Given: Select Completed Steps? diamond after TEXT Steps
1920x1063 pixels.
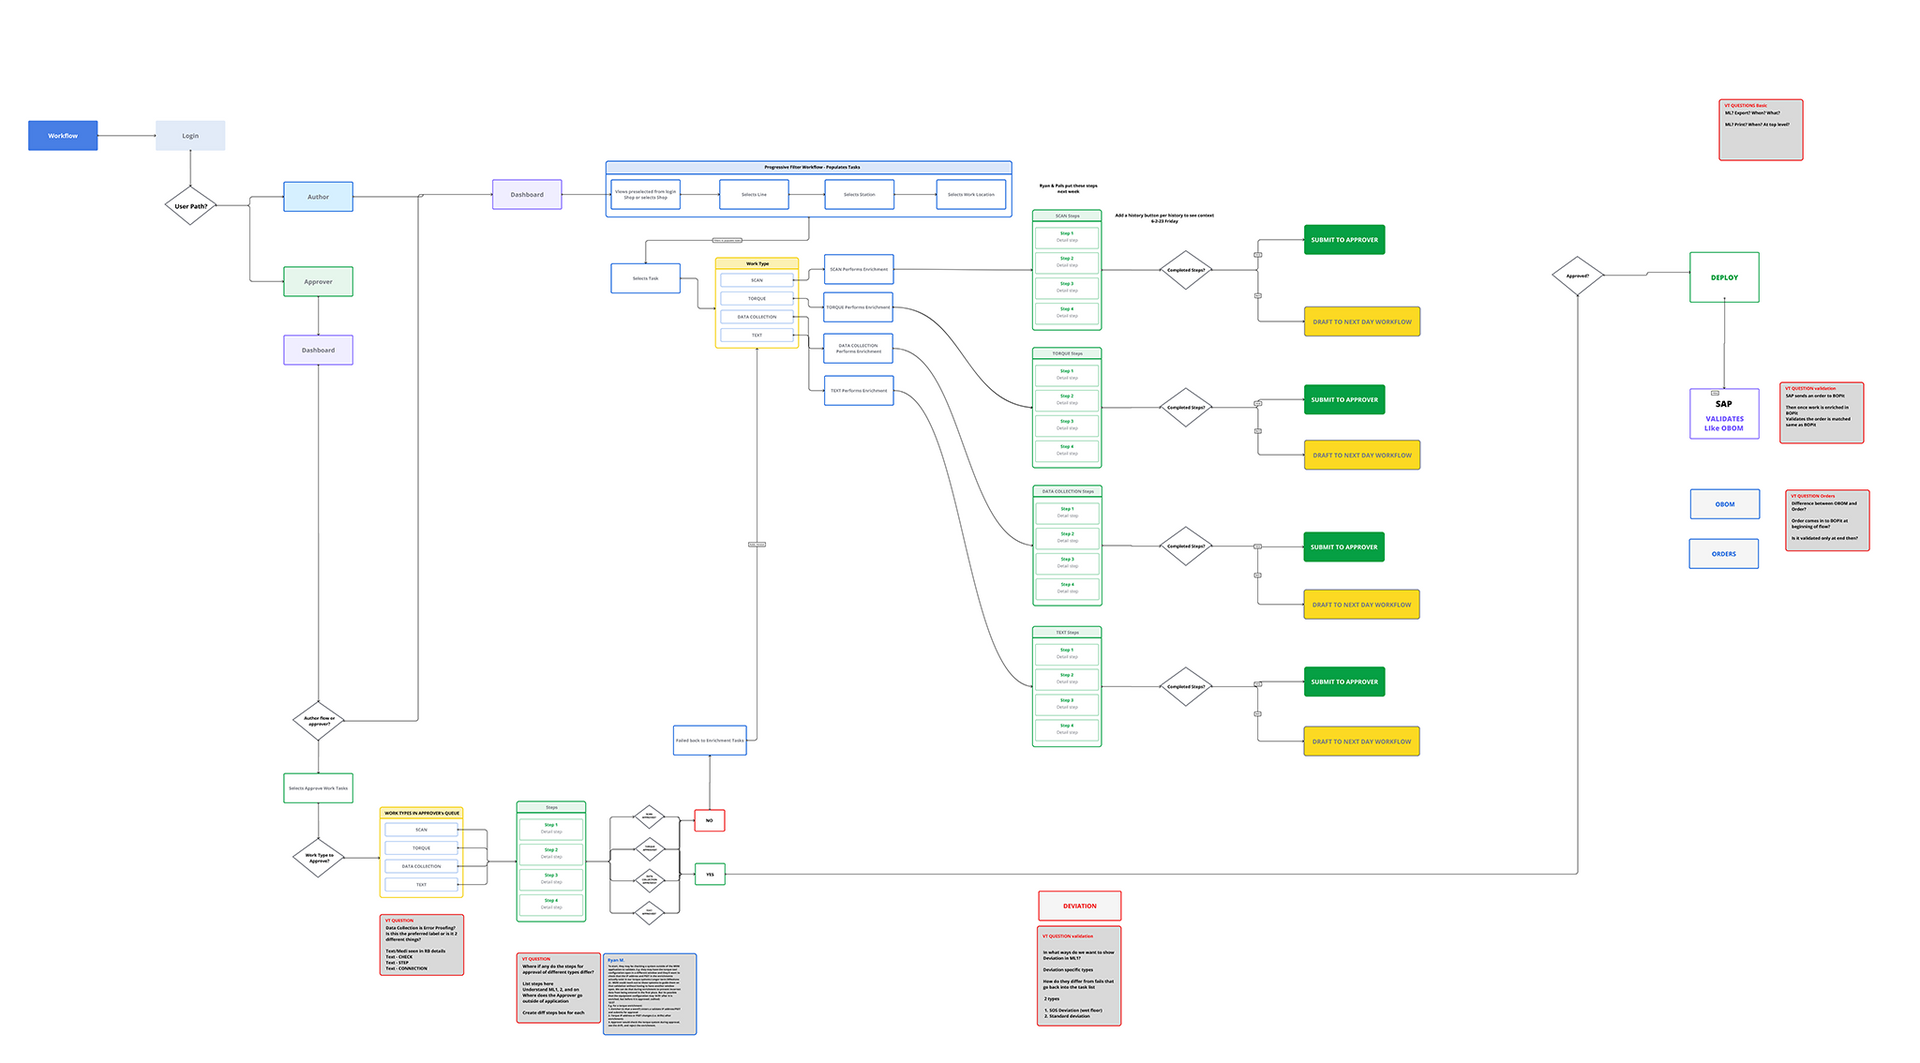Looking at the screenshot, I should coord(1186,687).
